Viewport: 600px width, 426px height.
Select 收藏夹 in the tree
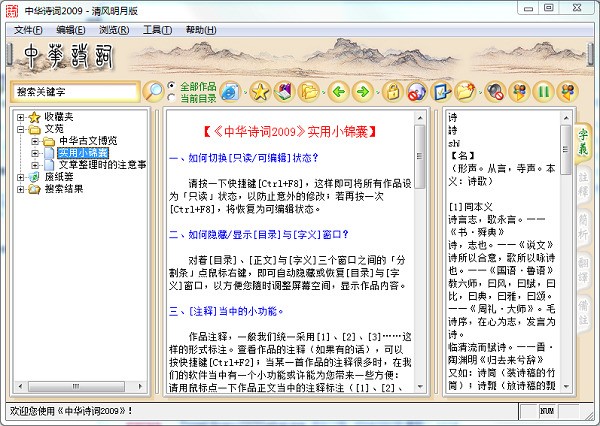[x=59, y=116]
